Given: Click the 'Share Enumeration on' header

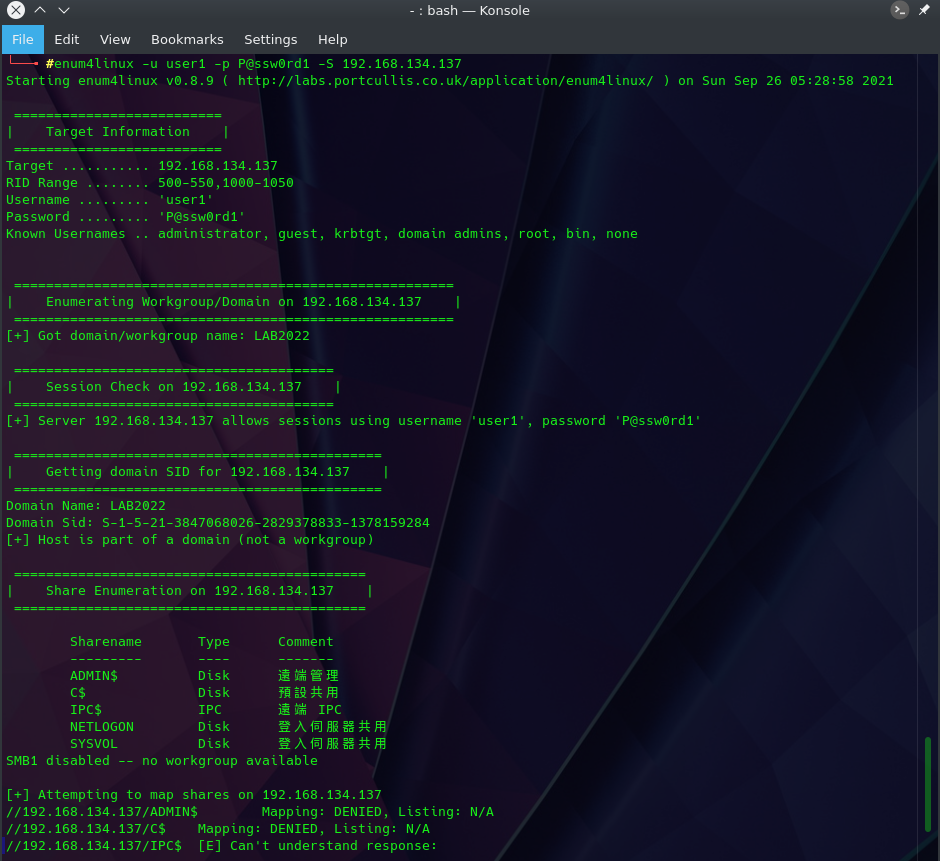Looking at the screenshot, I should (x=190, y=590).
